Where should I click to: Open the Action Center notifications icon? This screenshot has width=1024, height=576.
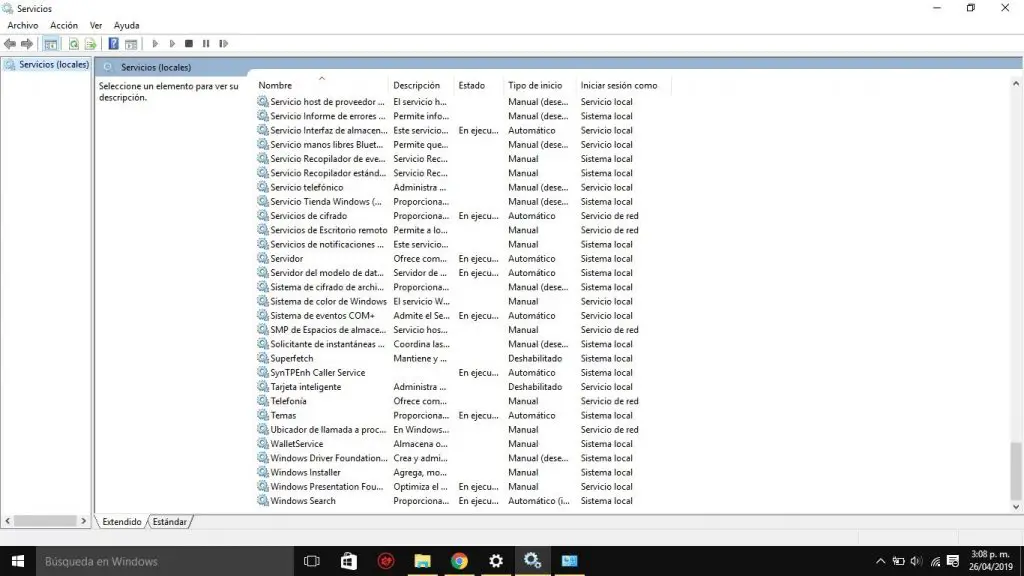click(953, 561)
